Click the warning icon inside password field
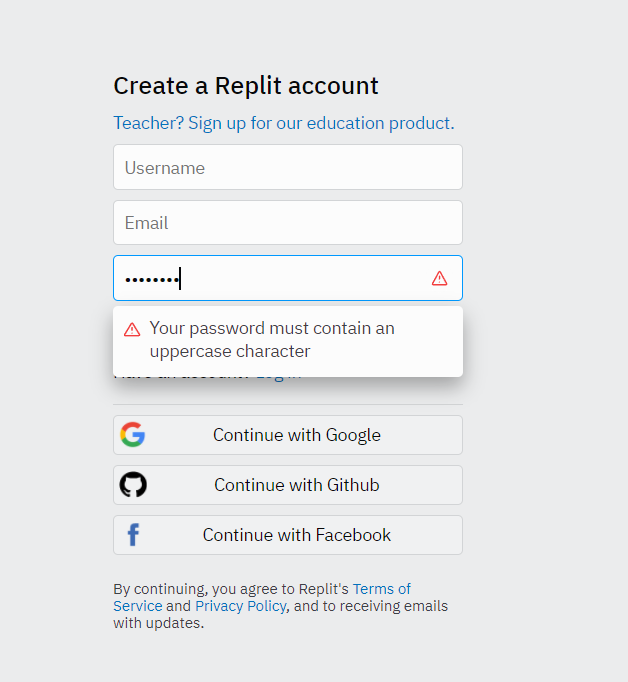Viewport: 628px width, 682px height. [x=439, y=278]
